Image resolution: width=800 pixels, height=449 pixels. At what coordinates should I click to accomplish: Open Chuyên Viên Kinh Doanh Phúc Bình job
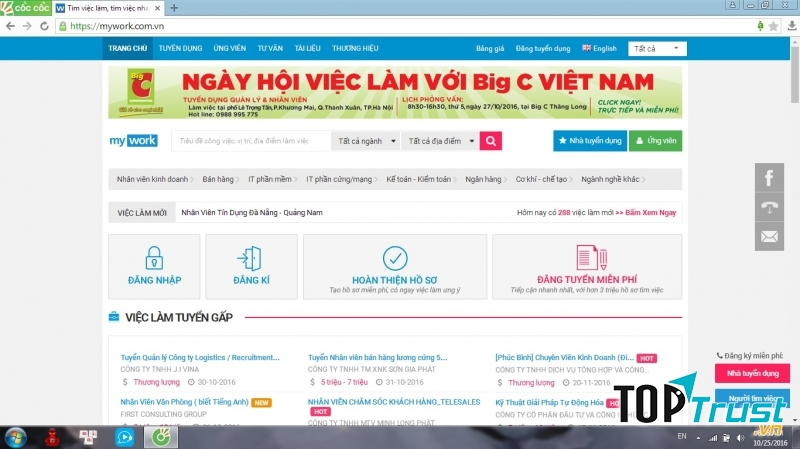[565, 358]
